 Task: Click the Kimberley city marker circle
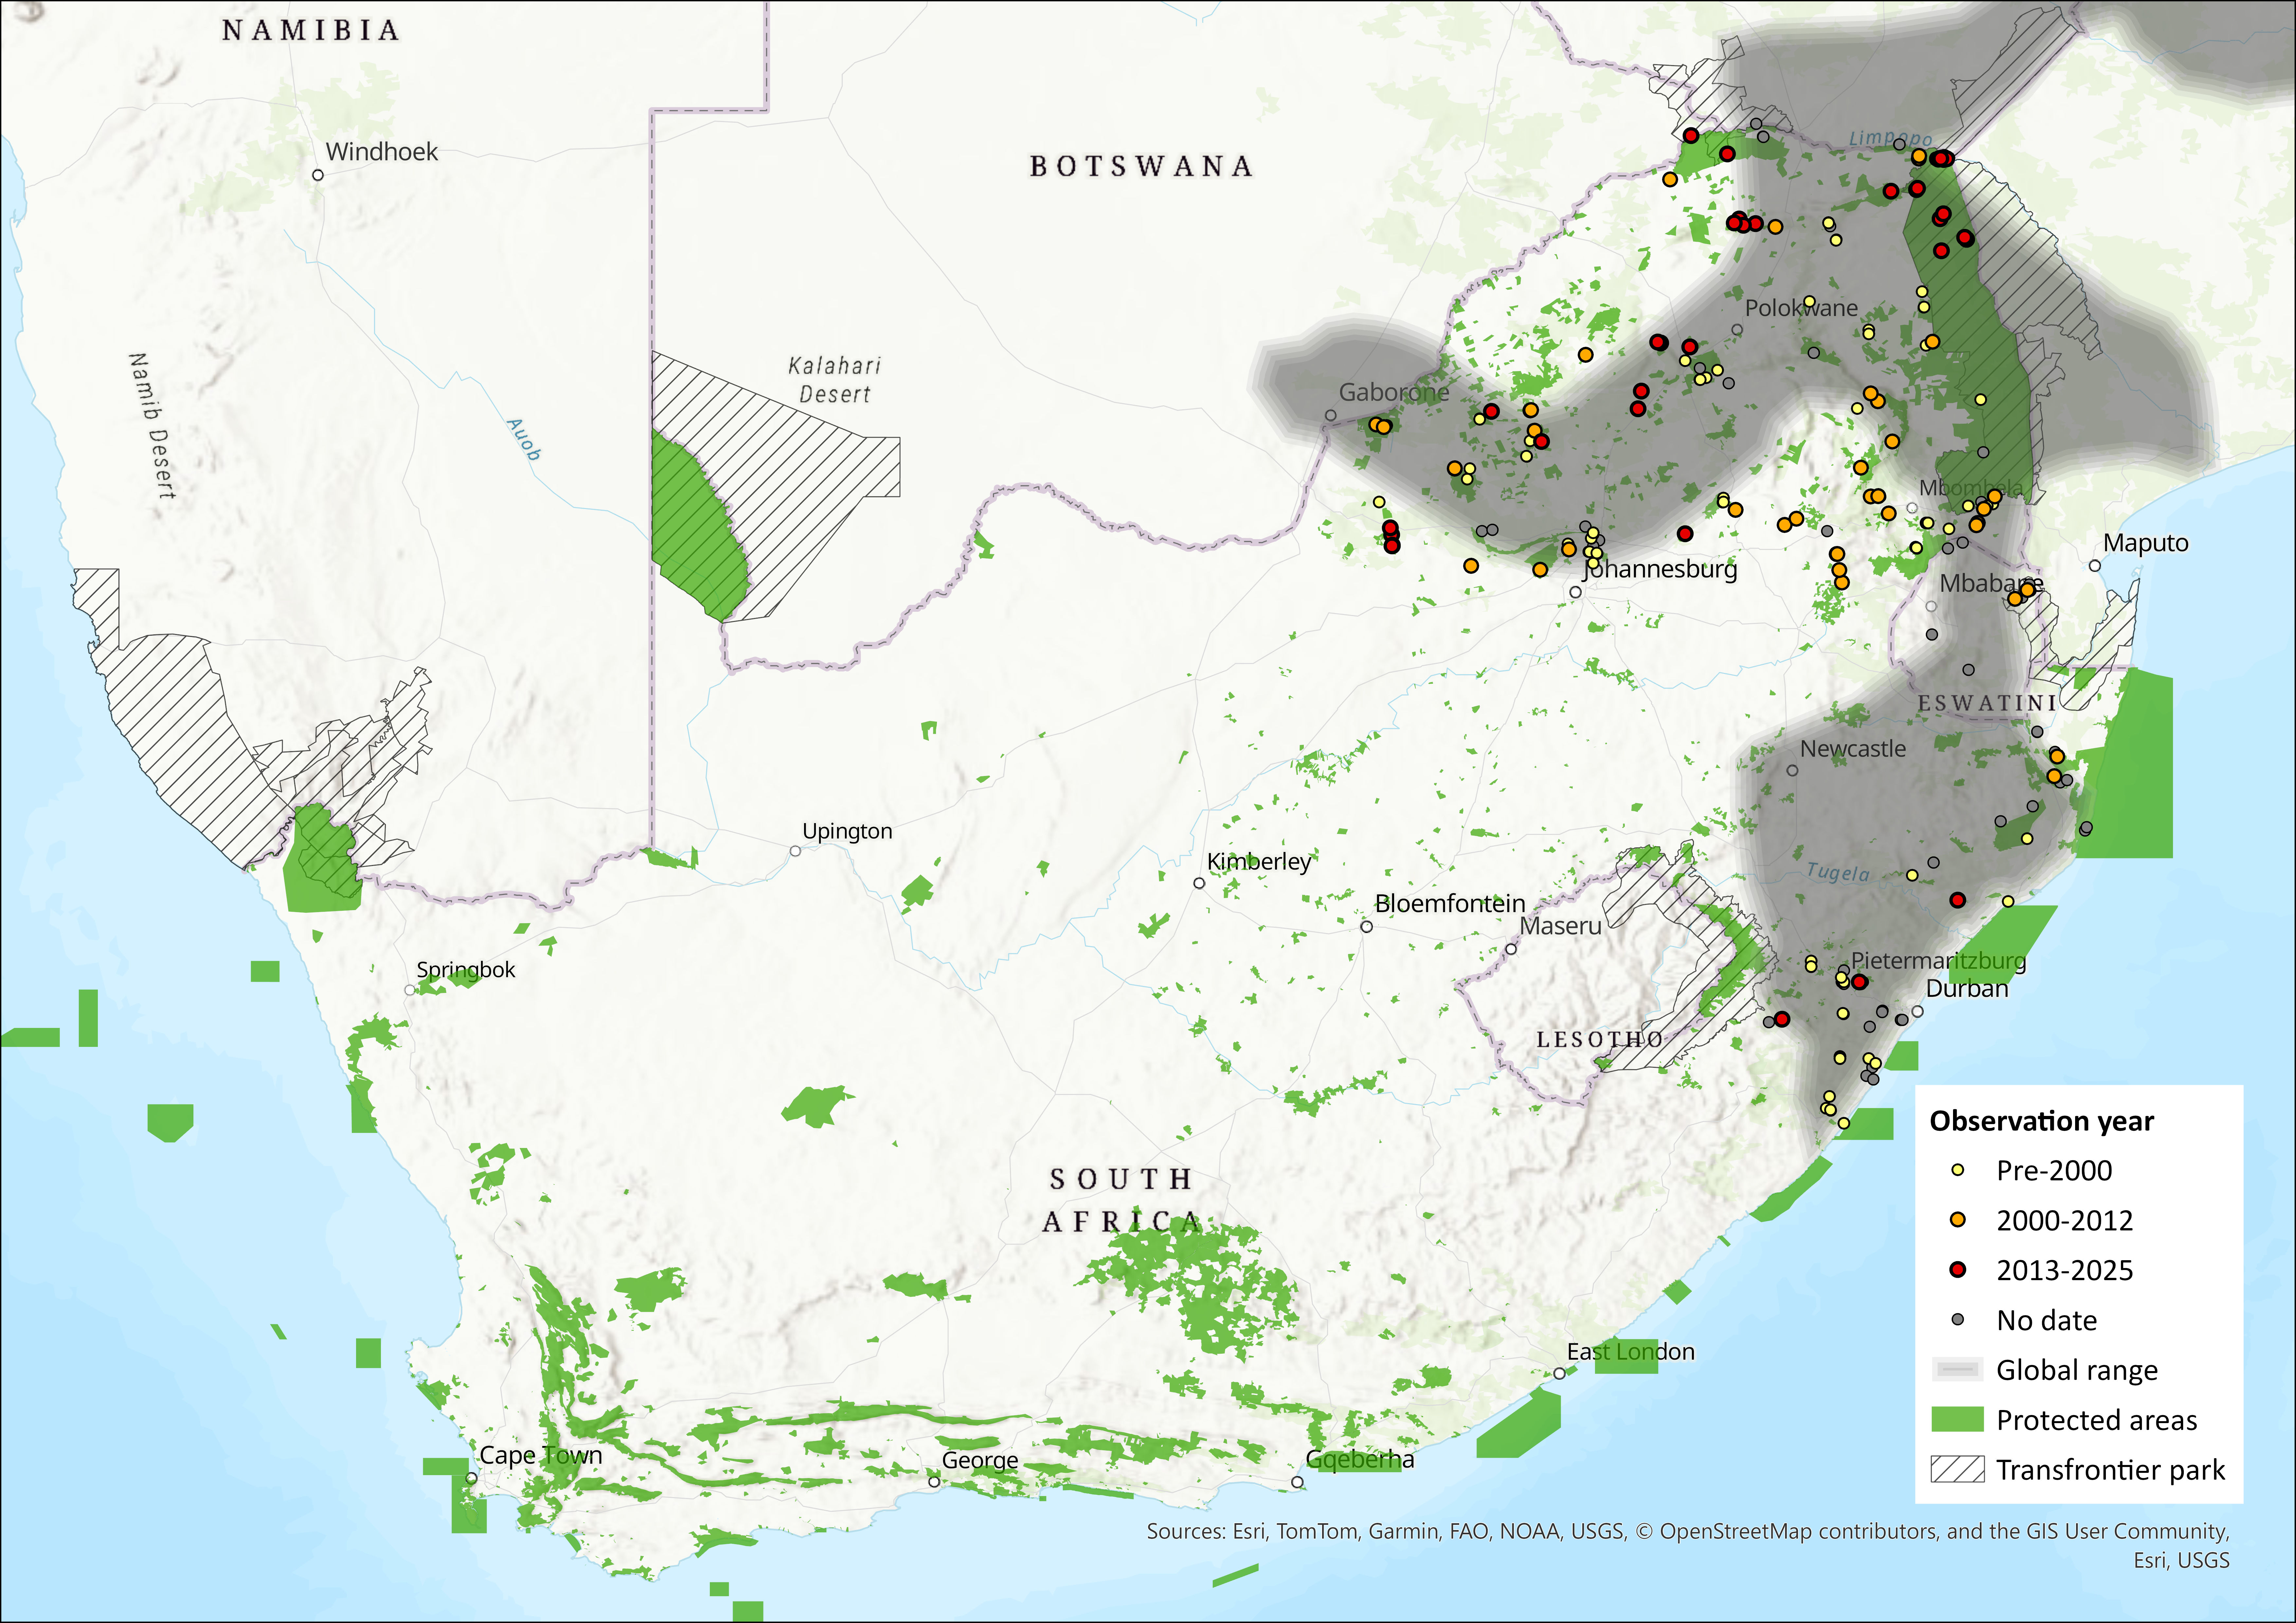tap(1199, 883)
